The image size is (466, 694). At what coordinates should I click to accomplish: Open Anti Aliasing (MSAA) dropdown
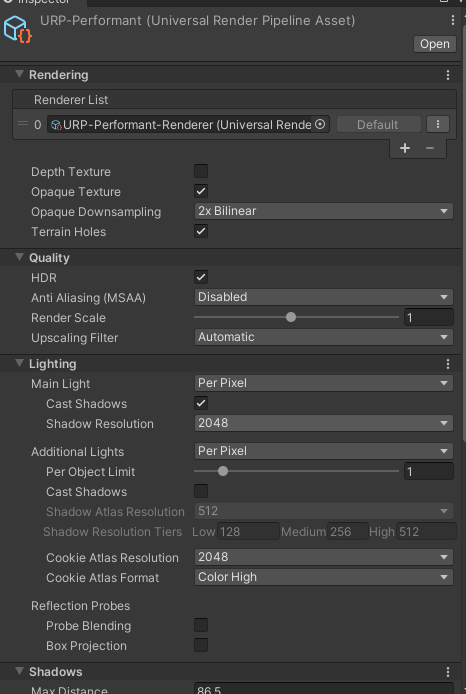(324, 297)
